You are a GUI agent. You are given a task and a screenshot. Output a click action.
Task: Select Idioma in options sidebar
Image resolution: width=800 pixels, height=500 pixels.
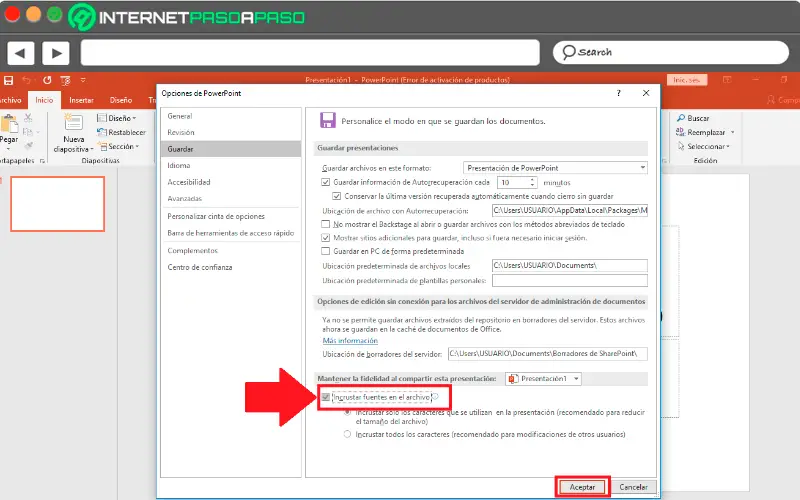[231, 165]
